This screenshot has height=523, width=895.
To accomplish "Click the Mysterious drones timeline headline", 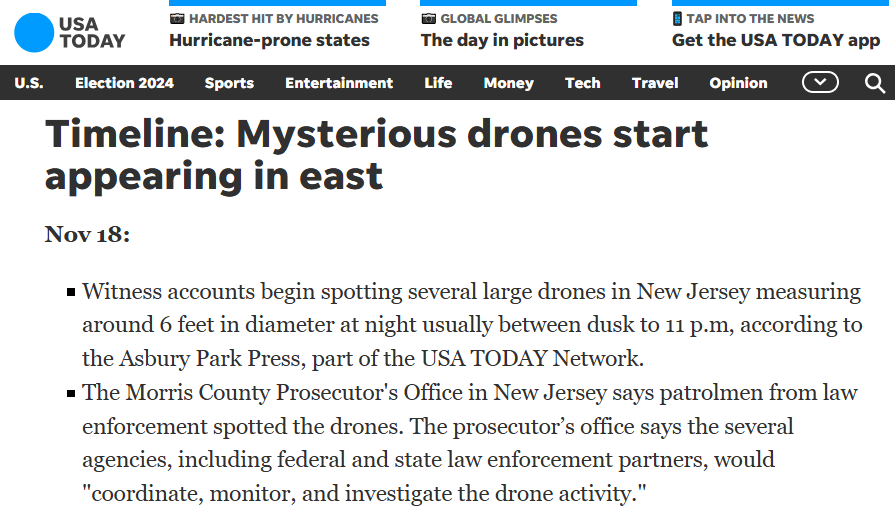I will [x=376, y=155].
